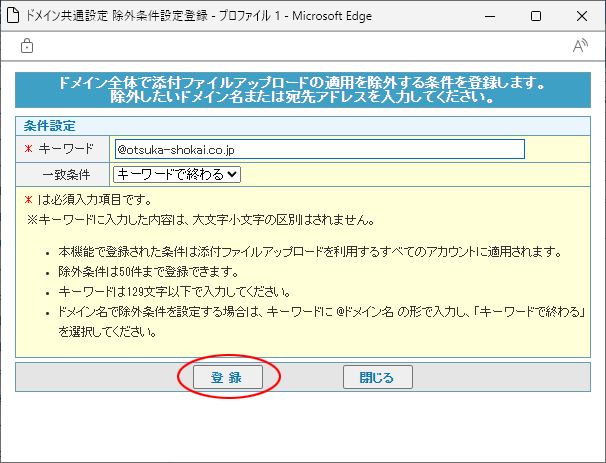
Task: Click the red asterisk beside キーワード label
Action: [28, 150]
